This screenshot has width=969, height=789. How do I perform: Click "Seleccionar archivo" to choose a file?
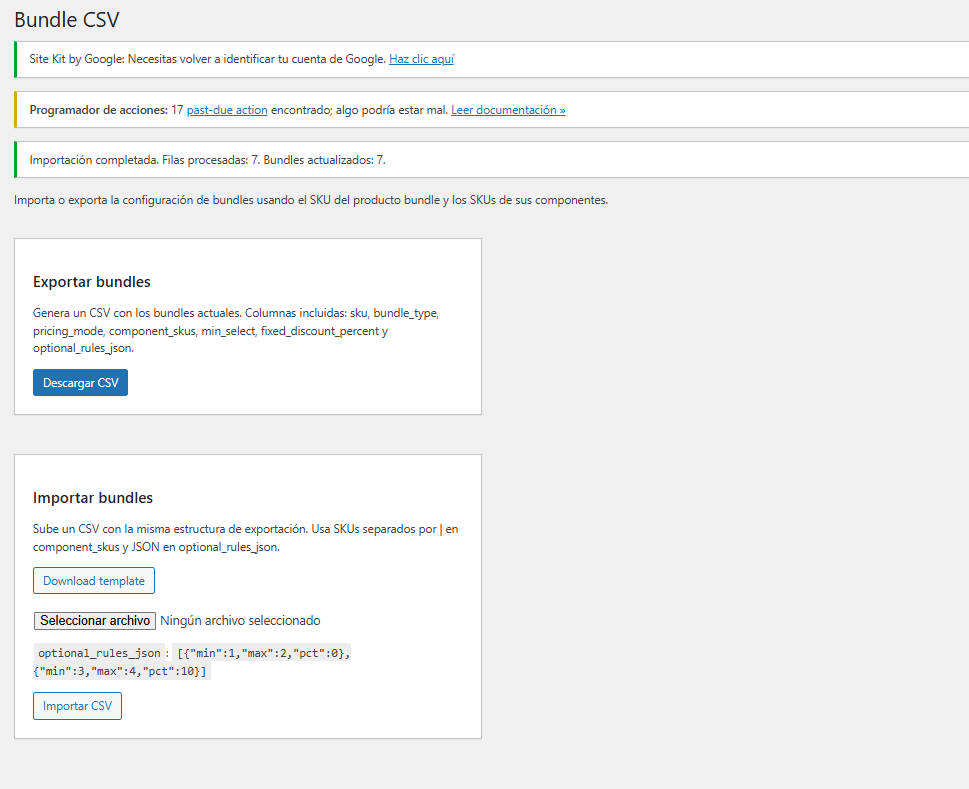94,620
